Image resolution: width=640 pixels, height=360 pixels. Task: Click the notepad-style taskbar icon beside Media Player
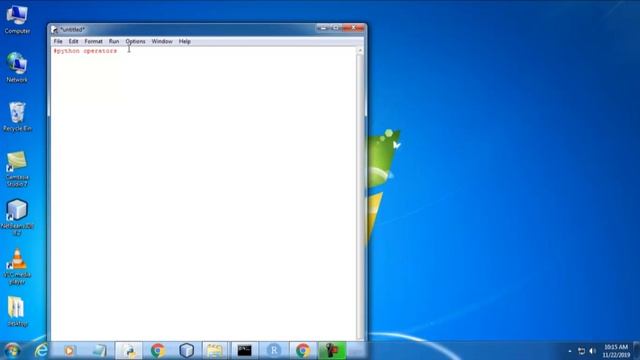click(99, 350)
